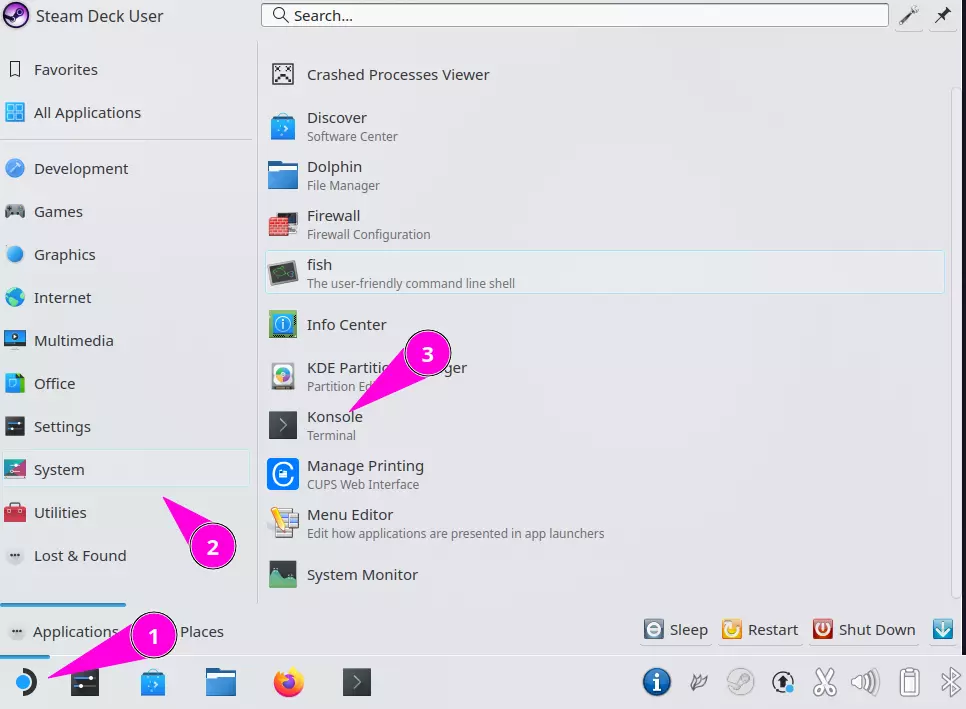Launch Konsole Terminal from list
Image resolution: width=966 pixels, height=709 pixels.
(604, 426)
